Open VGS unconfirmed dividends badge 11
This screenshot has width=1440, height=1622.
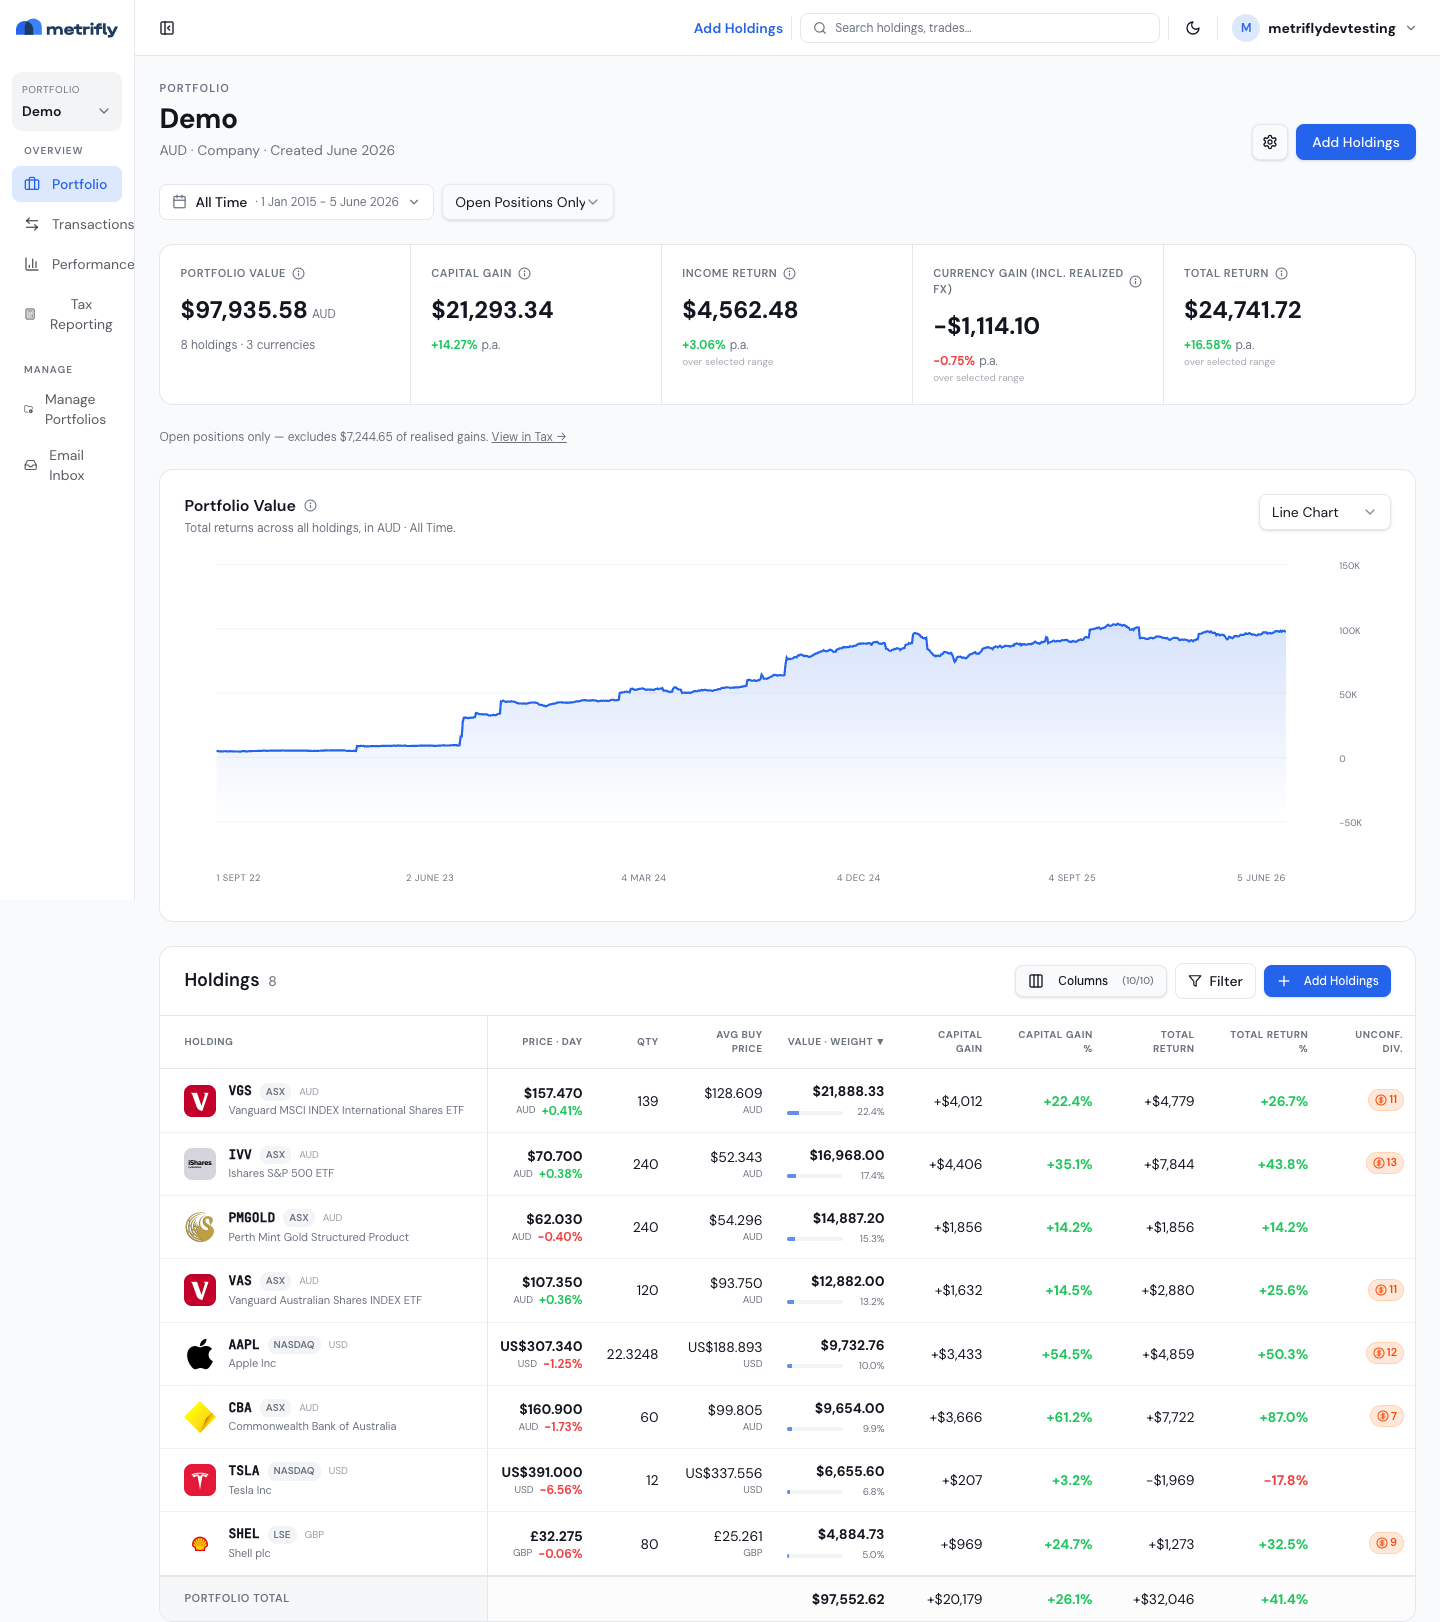pyautogui.click(x=1385, y=1100)
